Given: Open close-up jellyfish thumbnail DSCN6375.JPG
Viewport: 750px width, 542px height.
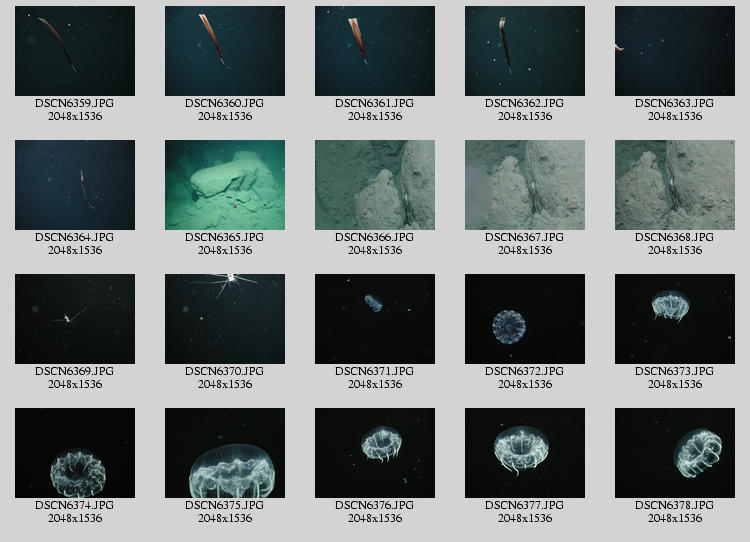Looking at the screenshot, I should pyautogui.click(x=224, y=453).
